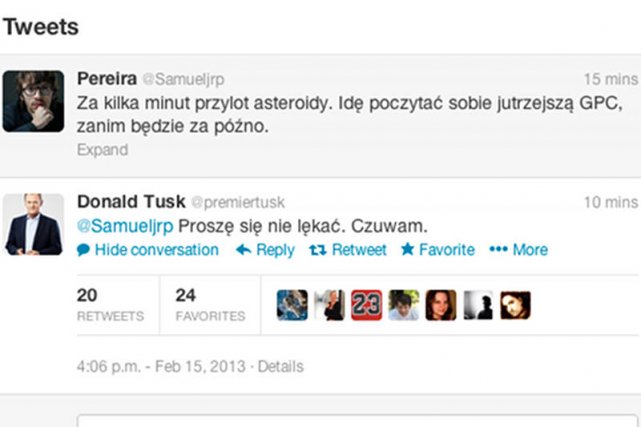The width and height of the screenshot is (641, 427).
Task: Select the first blue avatar in the favoriters row
Action: pyautogui.click(x=292, y=305)
